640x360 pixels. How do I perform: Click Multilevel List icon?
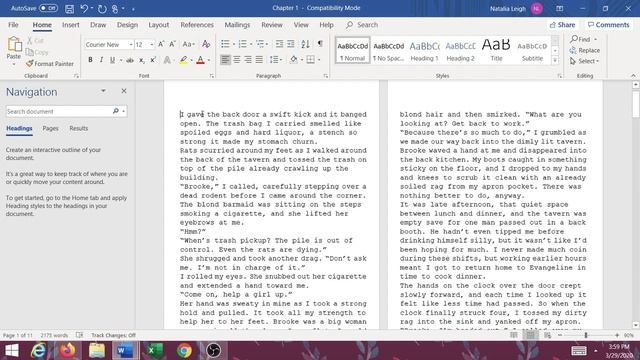click(260, 44)
